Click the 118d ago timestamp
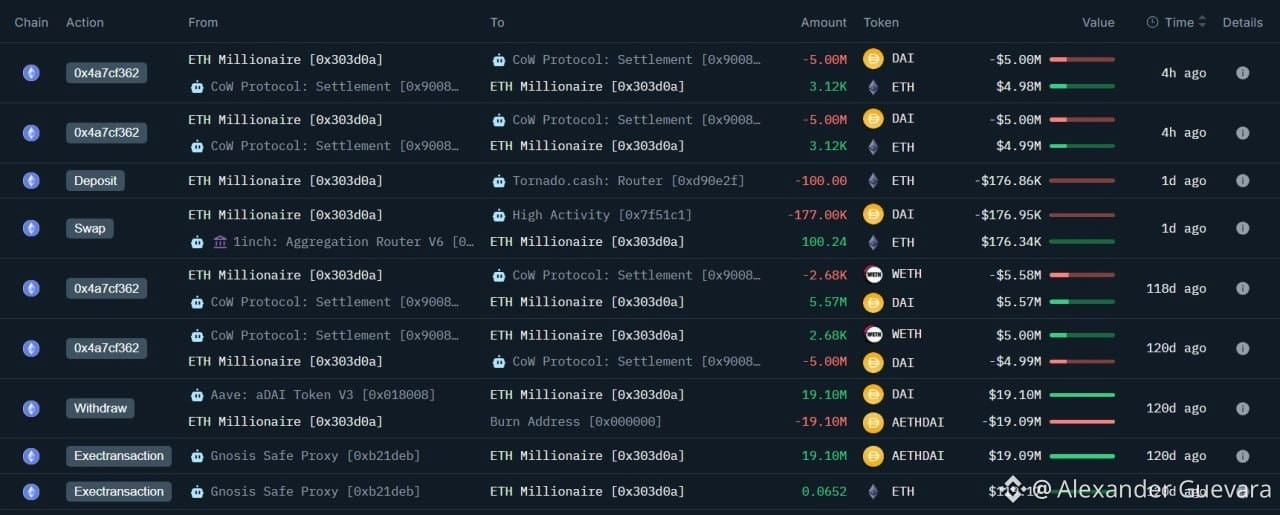Image resolution: width=1280 pixels, height=515 pixels. (1176, 288)
